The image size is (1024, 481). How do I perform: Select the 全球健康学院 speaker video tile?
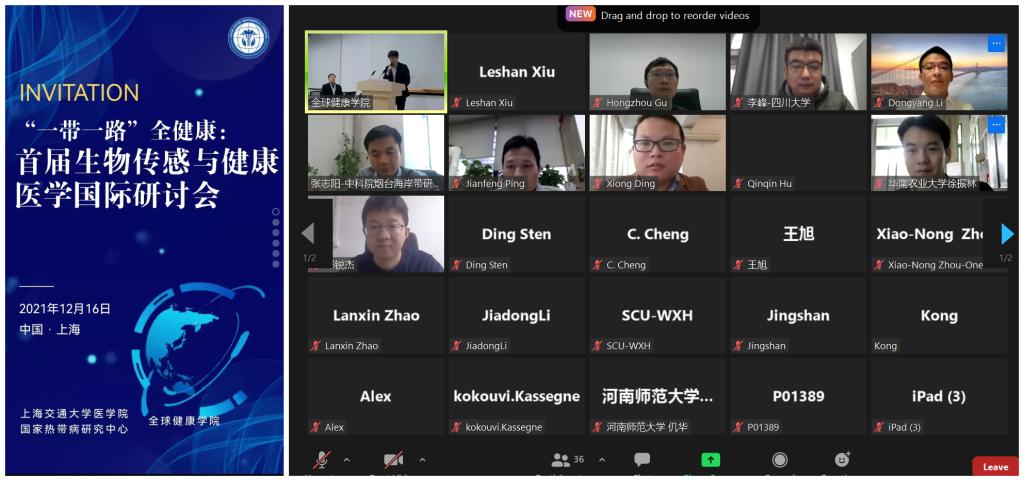coord(376,71)
